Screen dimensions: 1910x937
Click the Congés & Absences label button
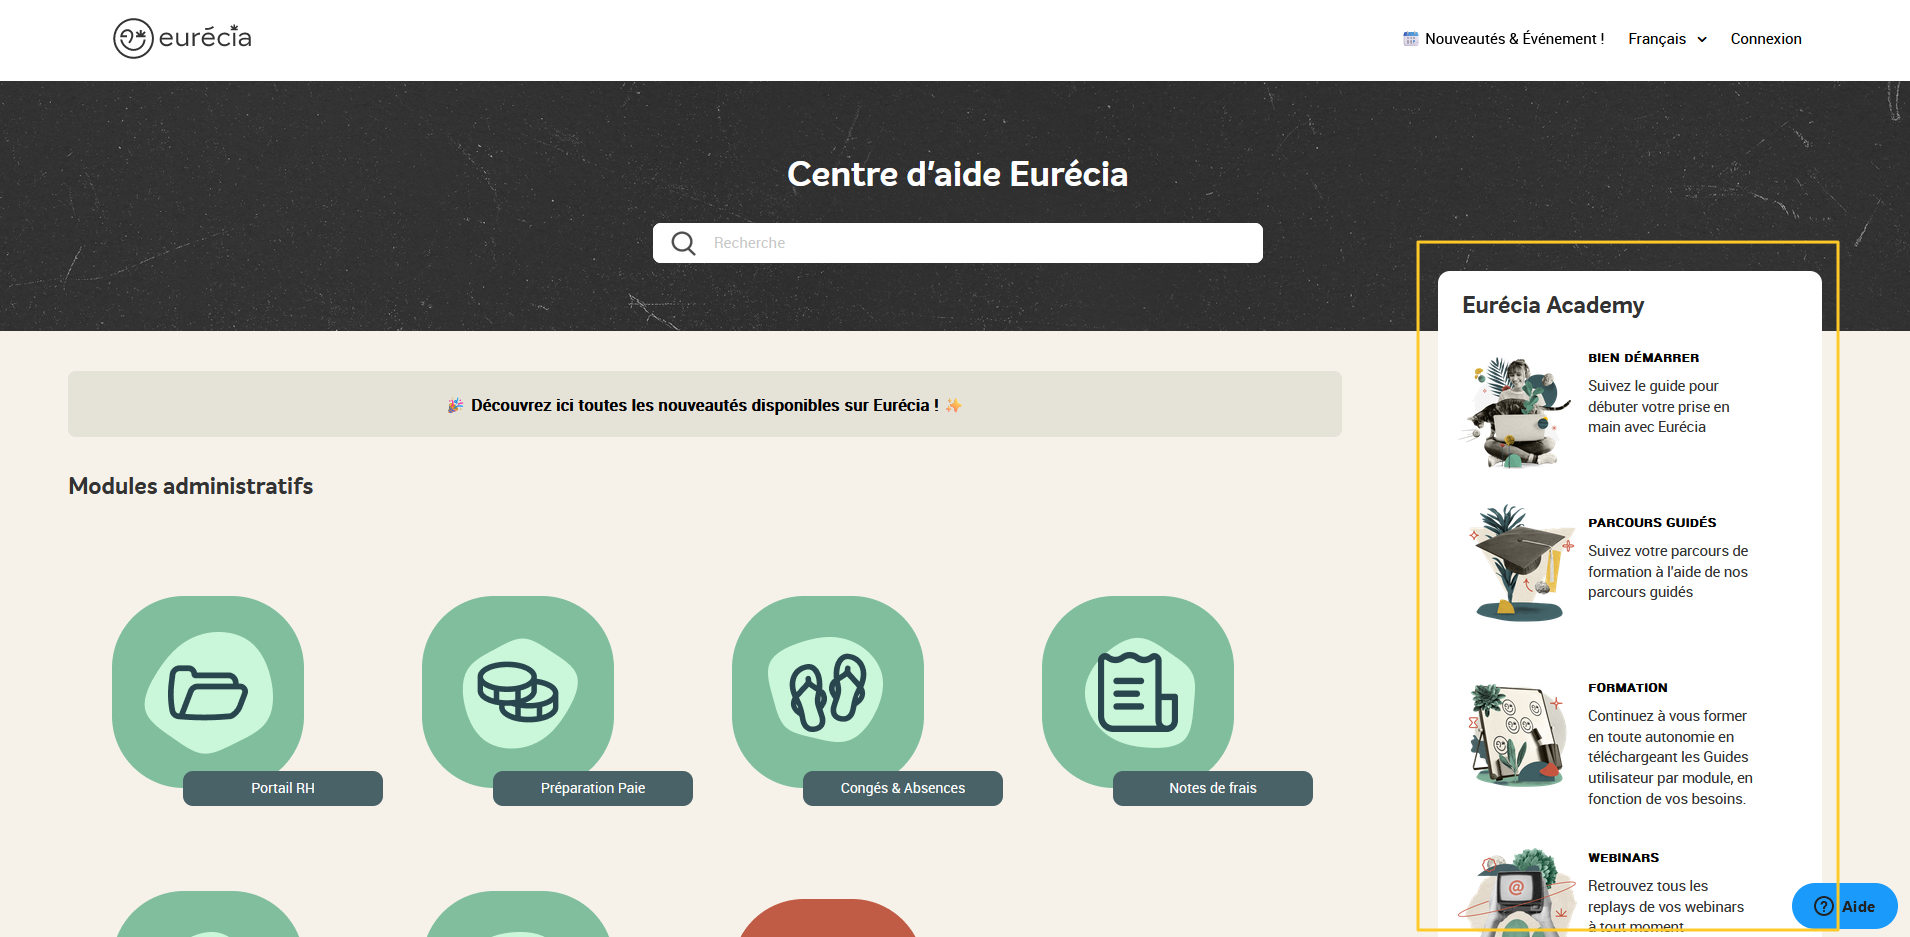pos(903,788)
